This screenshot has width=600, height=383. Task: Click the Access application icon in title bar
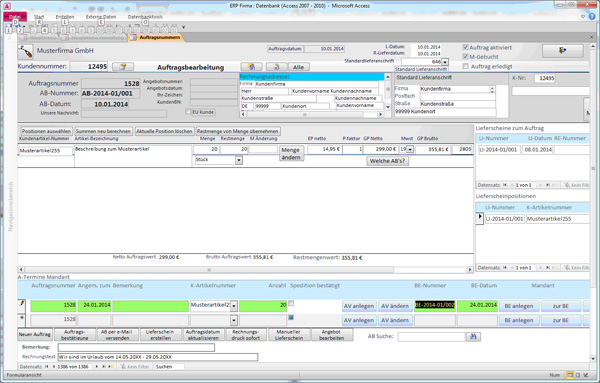point(7,6)
